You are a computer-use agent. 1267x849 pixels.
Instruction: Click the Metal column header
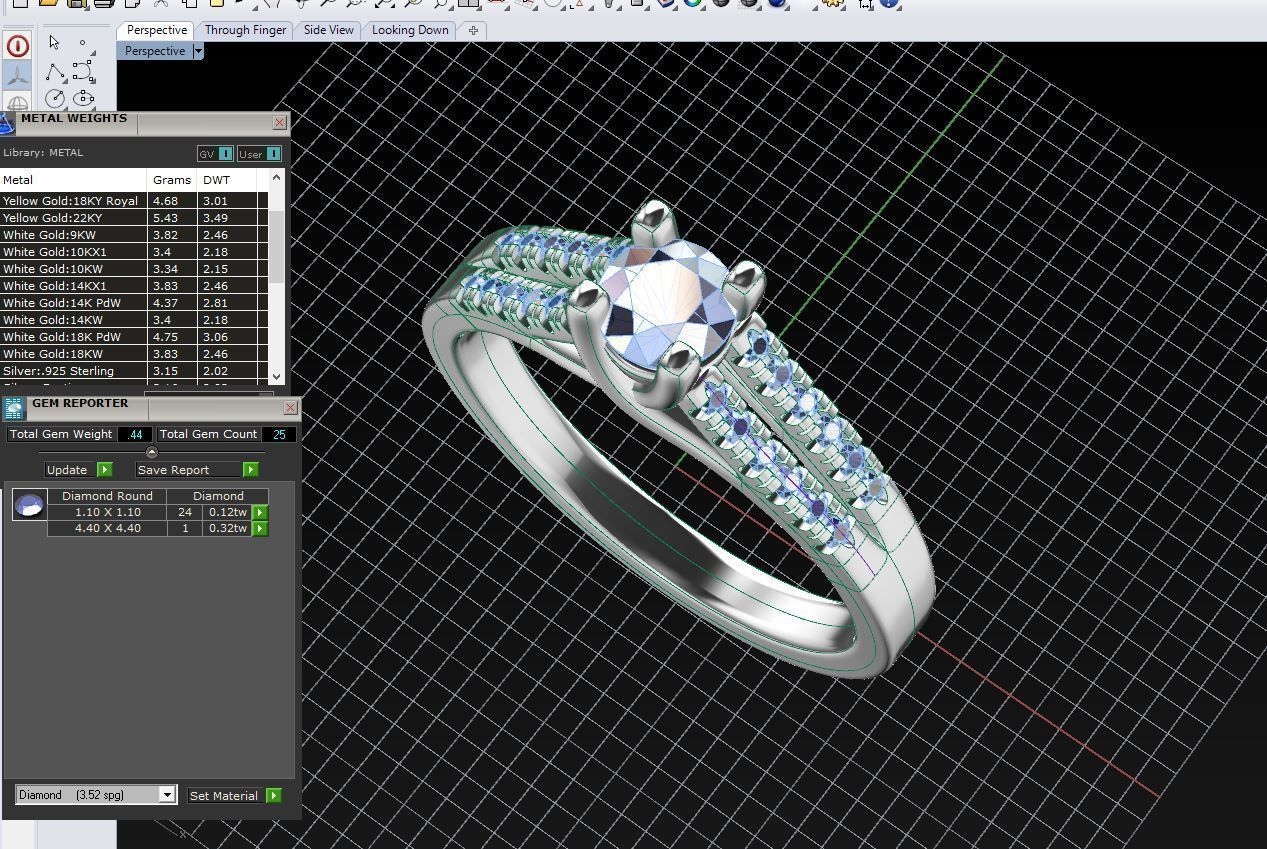point(73,180)
